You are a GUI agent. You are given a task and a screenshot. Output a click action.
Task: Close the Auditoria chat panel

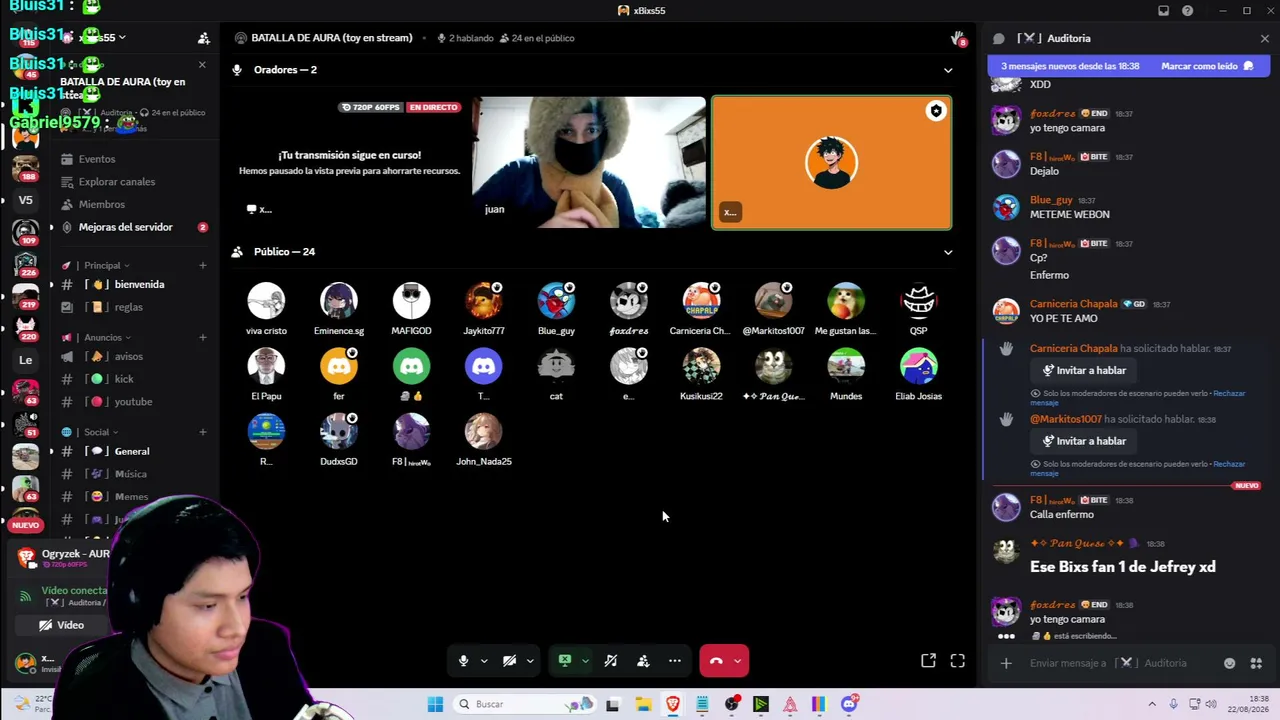[x=1265, y=38]
